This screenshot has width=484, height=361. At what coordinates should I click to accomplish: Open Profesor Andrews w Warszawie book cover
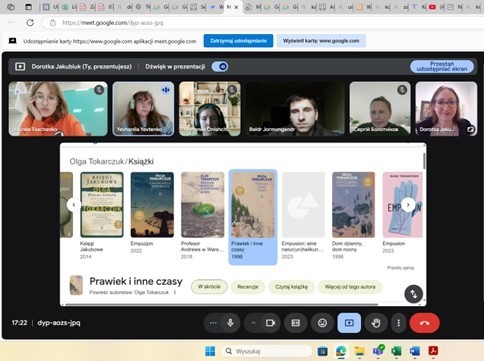203,205
